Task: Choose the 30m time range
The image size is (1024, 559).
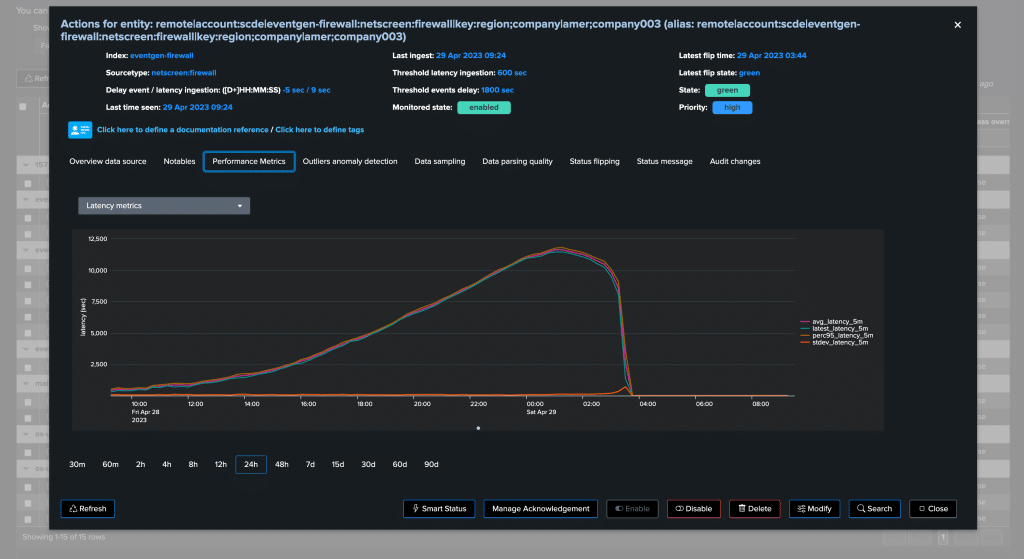Action: [x=77, y=464]
